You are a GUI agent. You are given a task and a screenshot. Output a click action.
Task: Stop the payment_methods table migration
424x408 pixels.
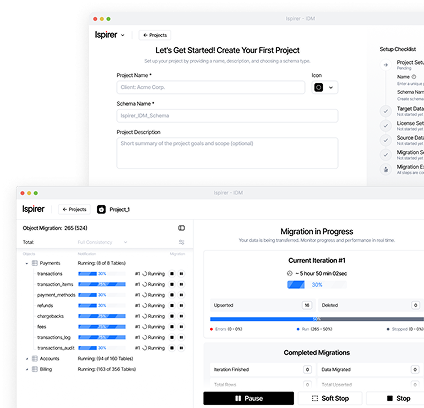coord(172,295)
